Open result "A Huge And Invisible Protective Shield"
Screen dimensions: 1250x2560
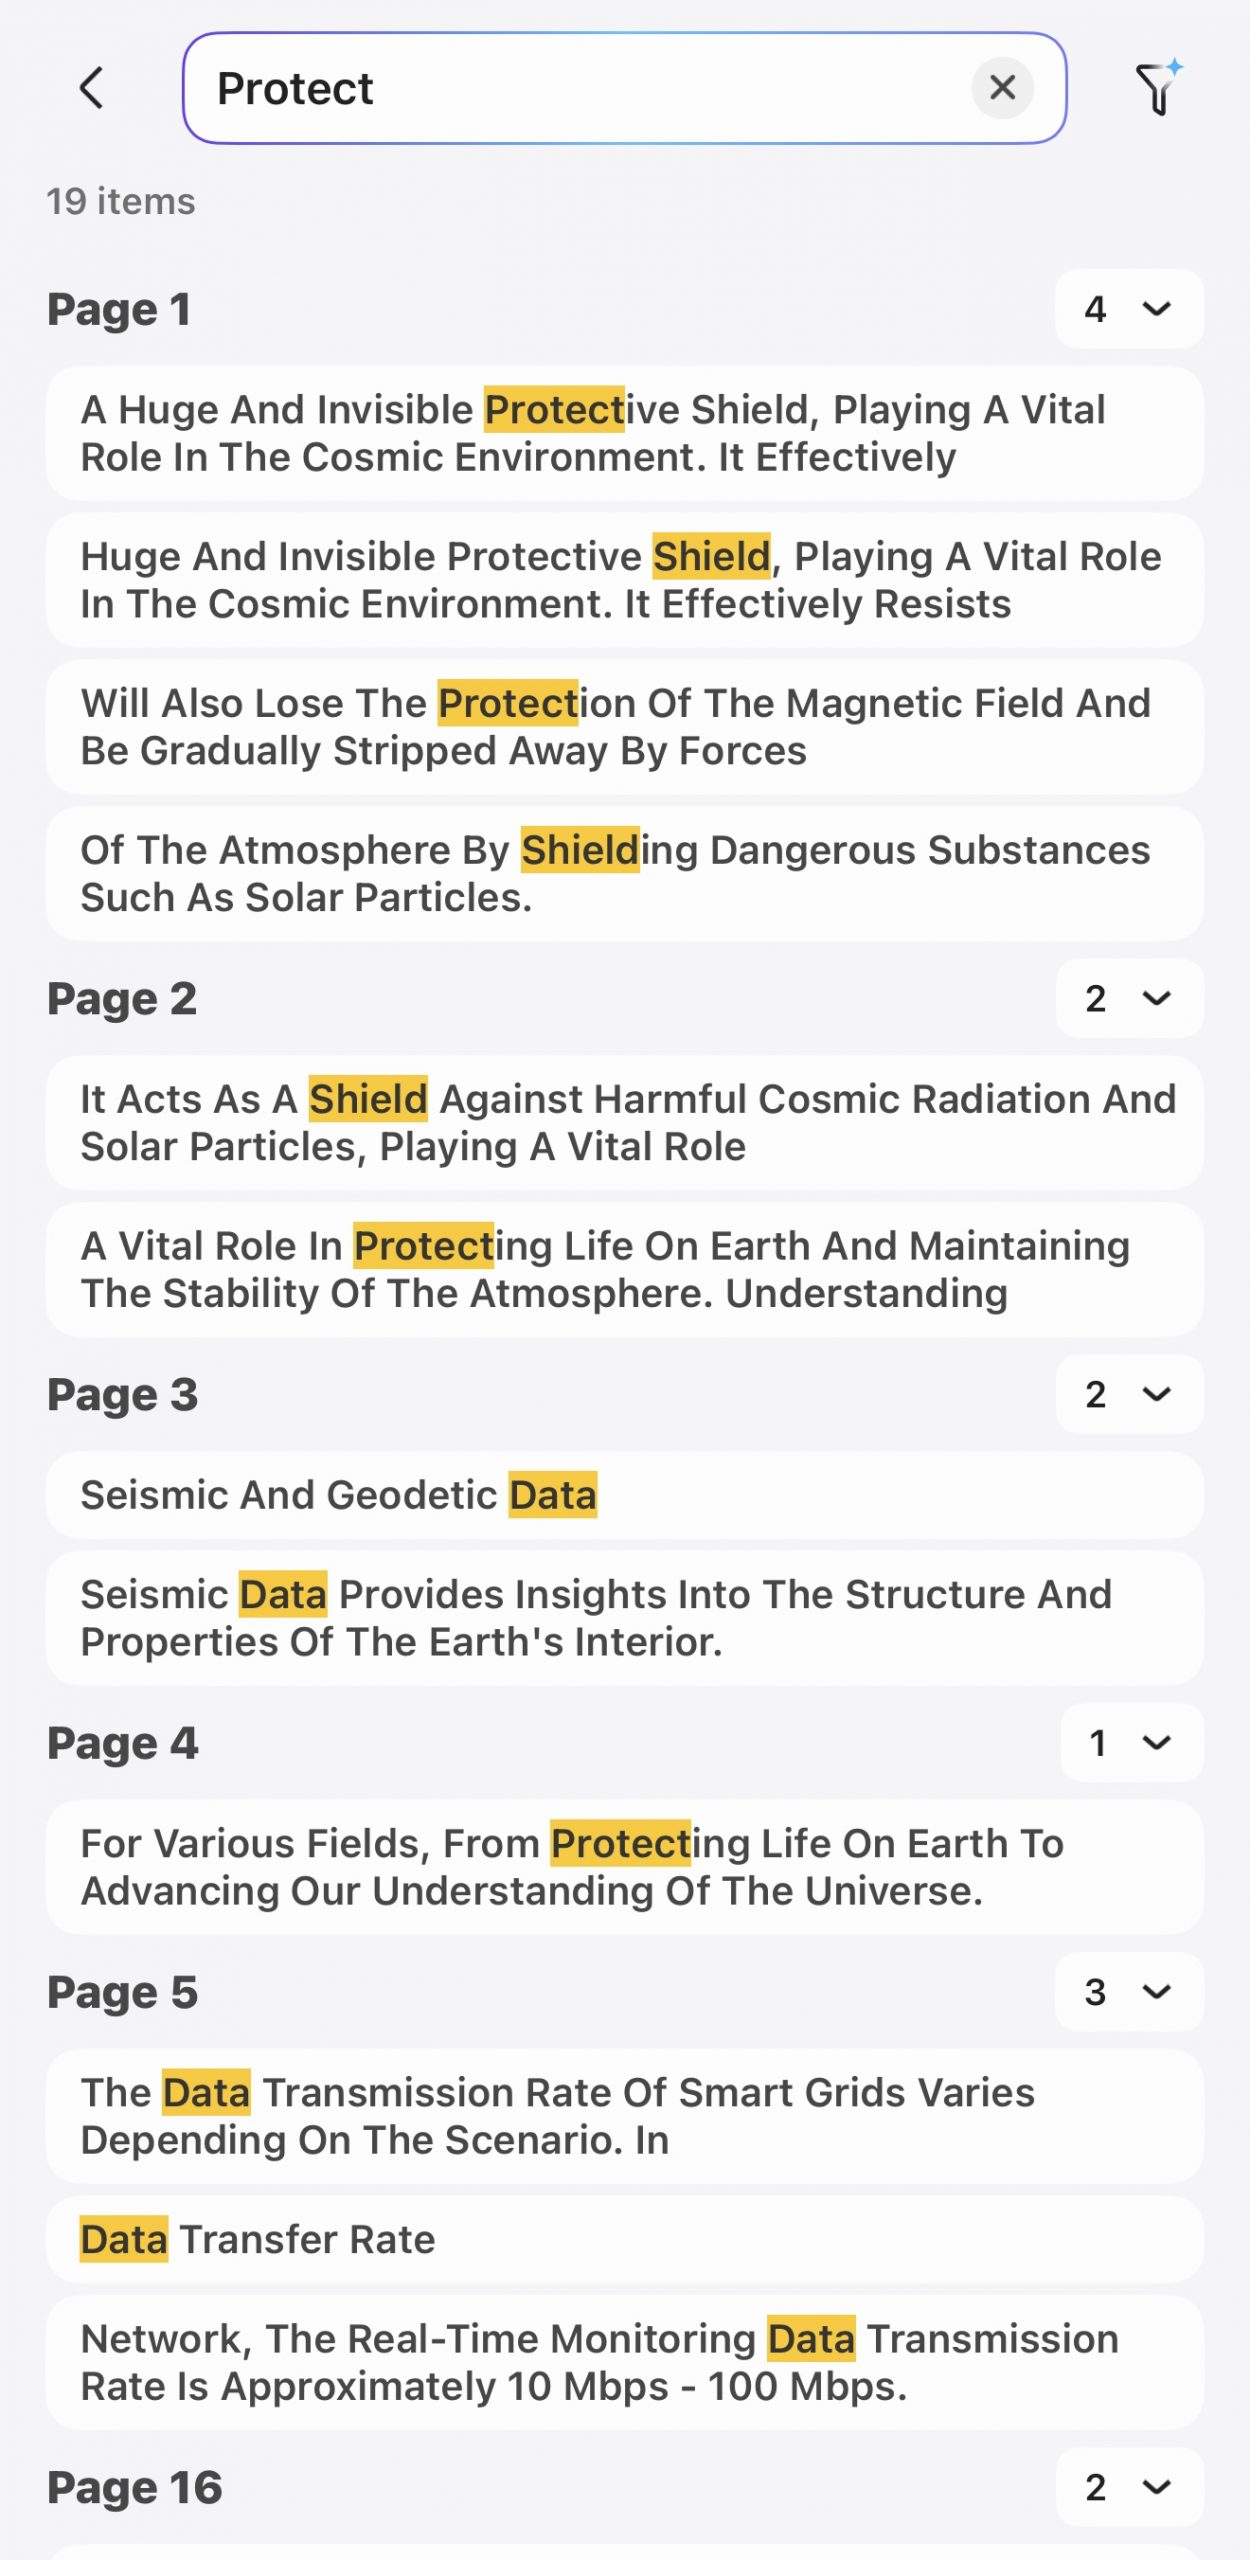(x=624, y=433)
